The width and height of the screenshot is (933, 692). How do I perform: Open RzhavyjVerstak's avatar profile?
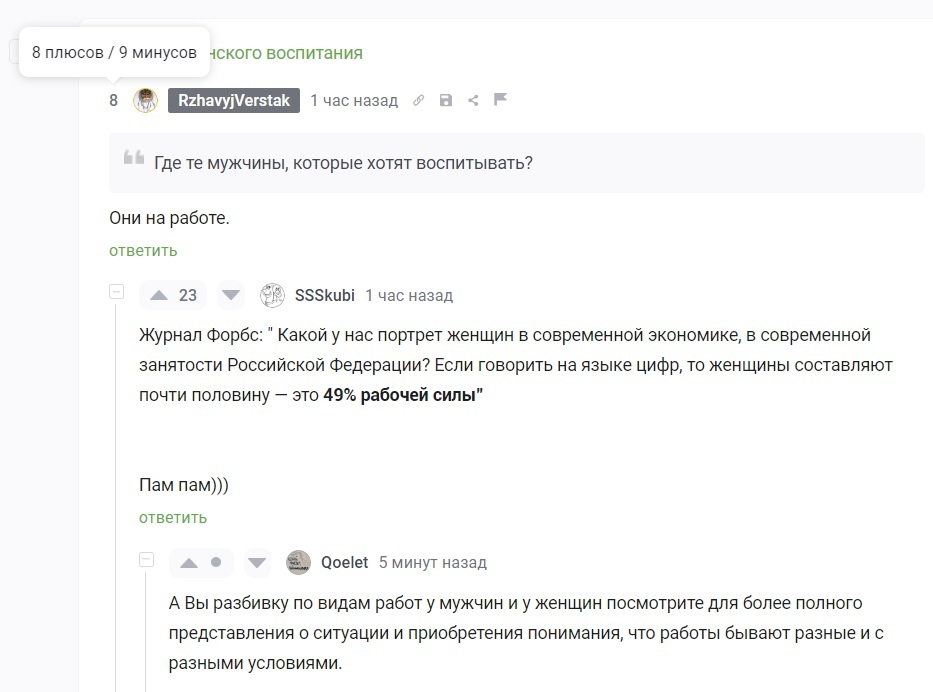[x=145, y=100]
